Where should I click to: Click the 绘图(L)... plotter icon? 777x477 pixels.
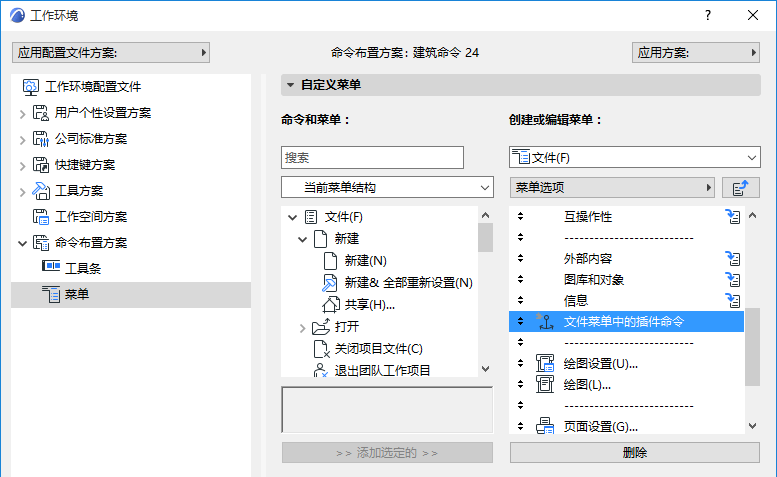coord(545,384)
